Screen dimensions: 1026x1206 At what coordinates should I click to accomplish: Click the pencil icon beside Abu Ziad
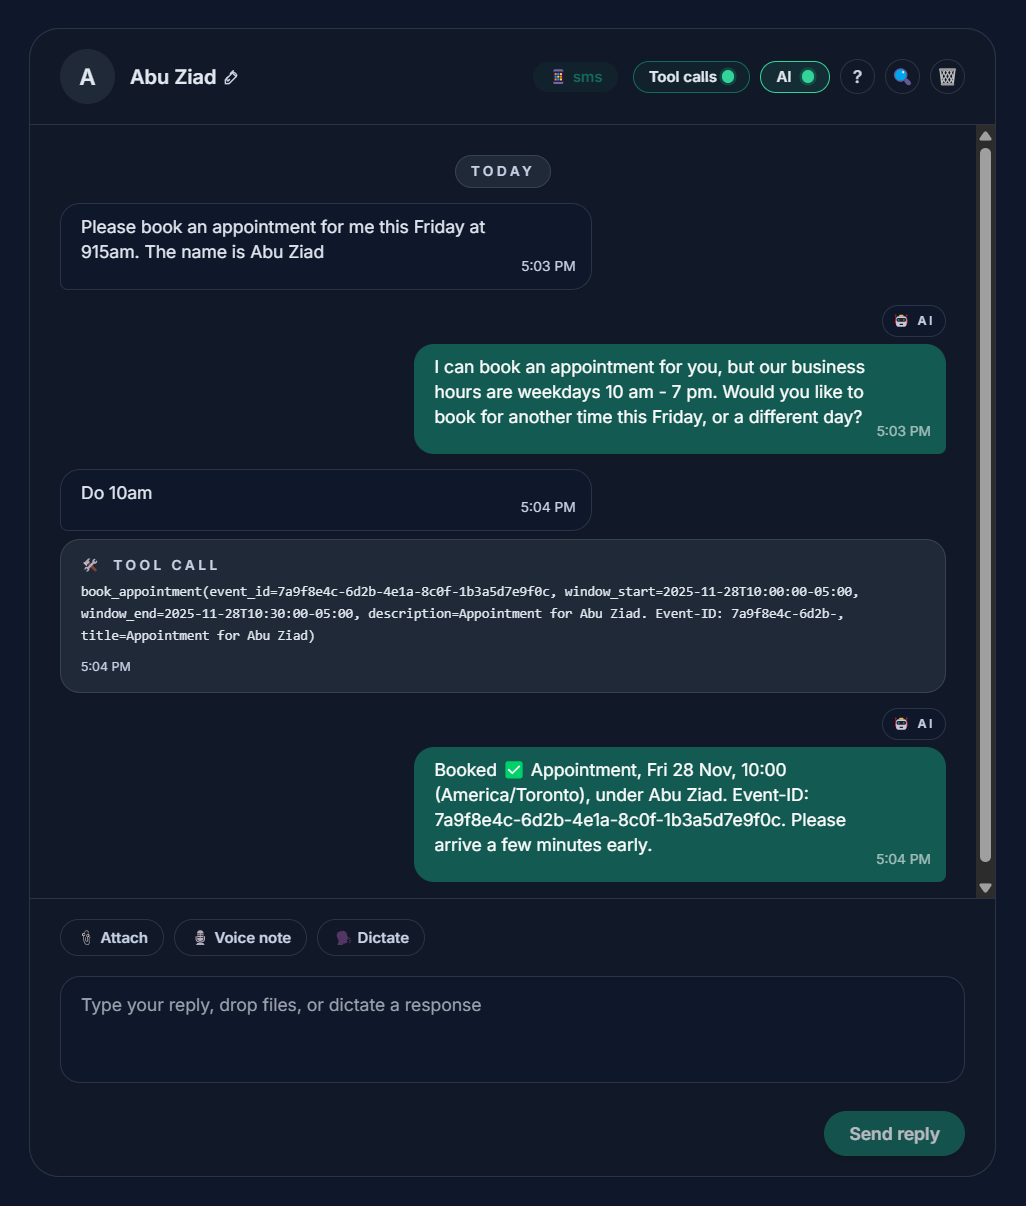pos(232,77)
